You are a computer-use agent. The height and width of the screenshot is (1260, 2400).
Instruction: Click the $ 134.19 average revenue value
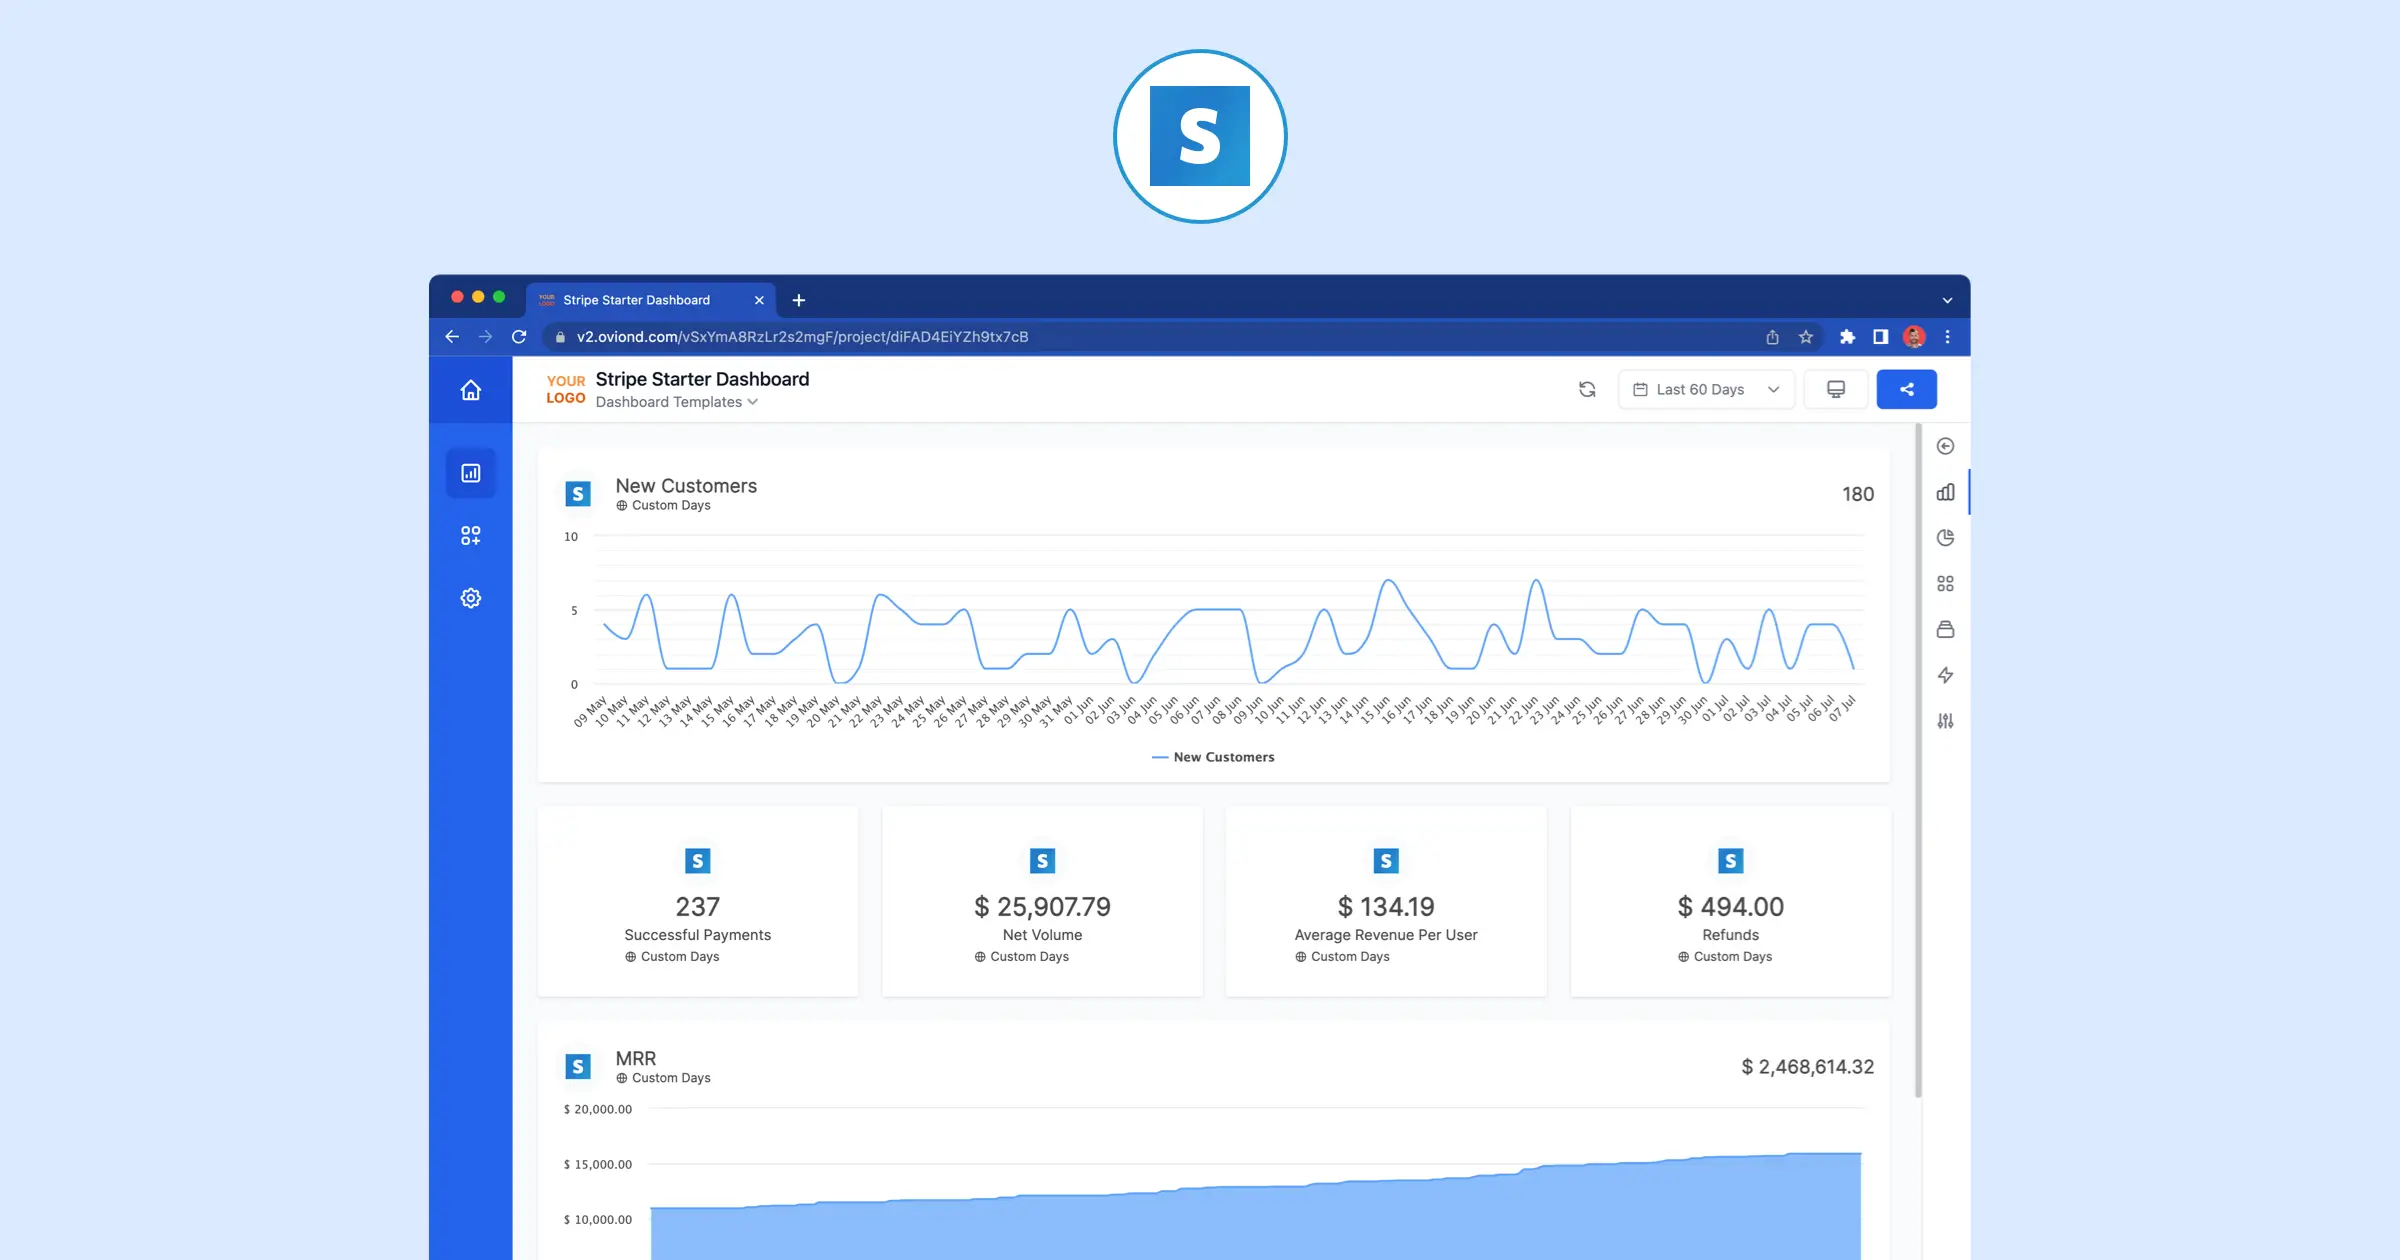click(1386, 907)
